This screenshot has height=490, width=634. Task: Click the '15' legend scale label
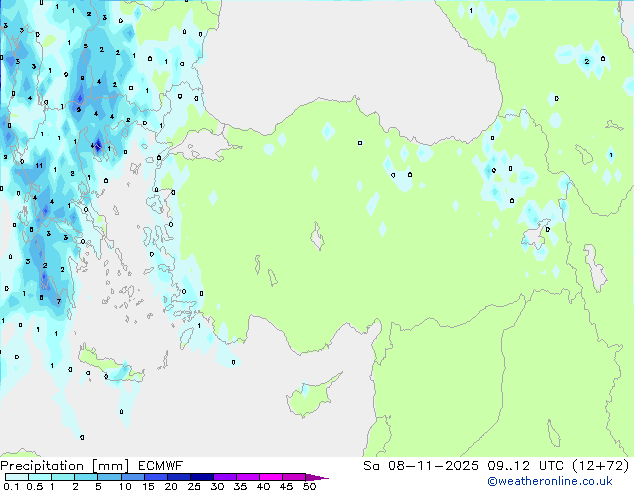(148, 486)
